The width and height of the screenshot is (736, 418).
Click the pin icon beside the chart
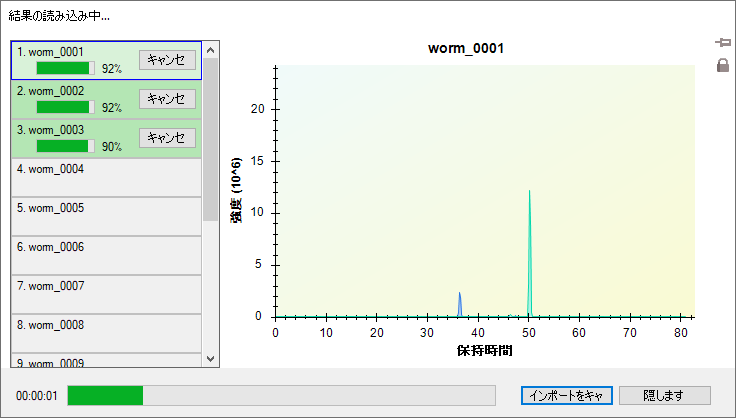723,43
